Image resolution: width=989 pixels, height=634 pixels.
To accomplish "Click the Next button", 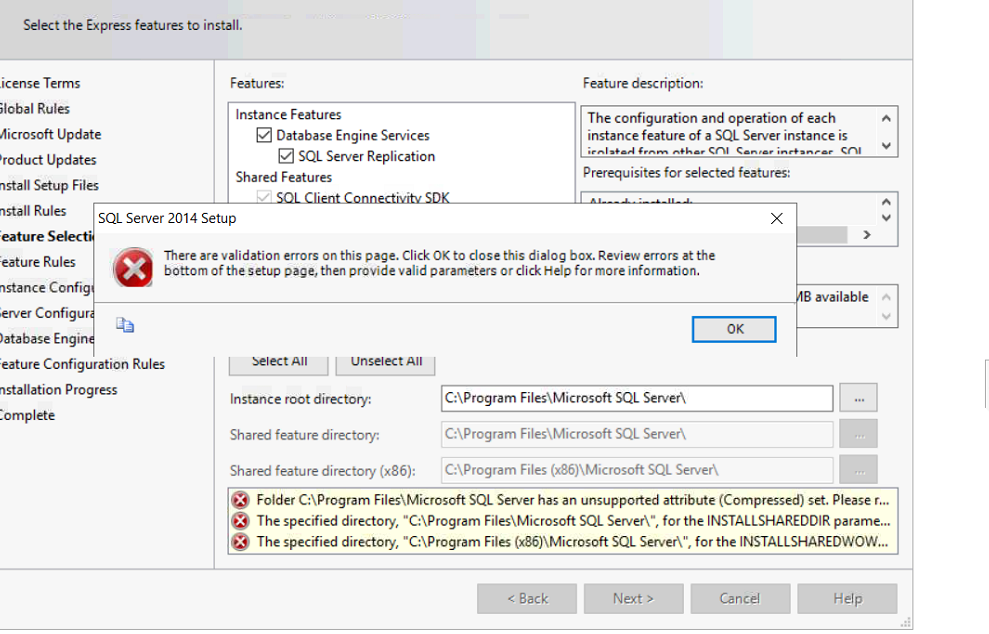I will click(x=633, y=599).
